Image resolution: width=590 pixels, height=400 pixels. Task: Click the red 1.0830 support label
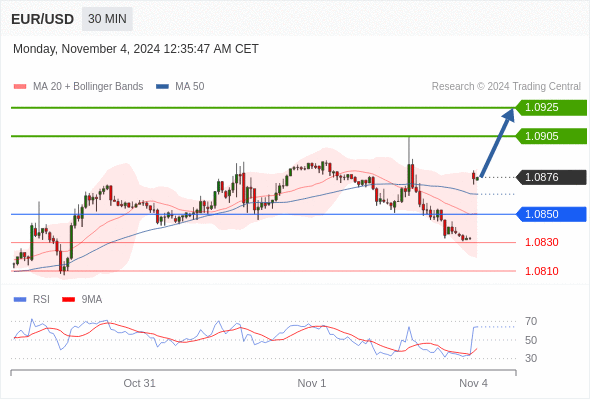coord(541,242)
